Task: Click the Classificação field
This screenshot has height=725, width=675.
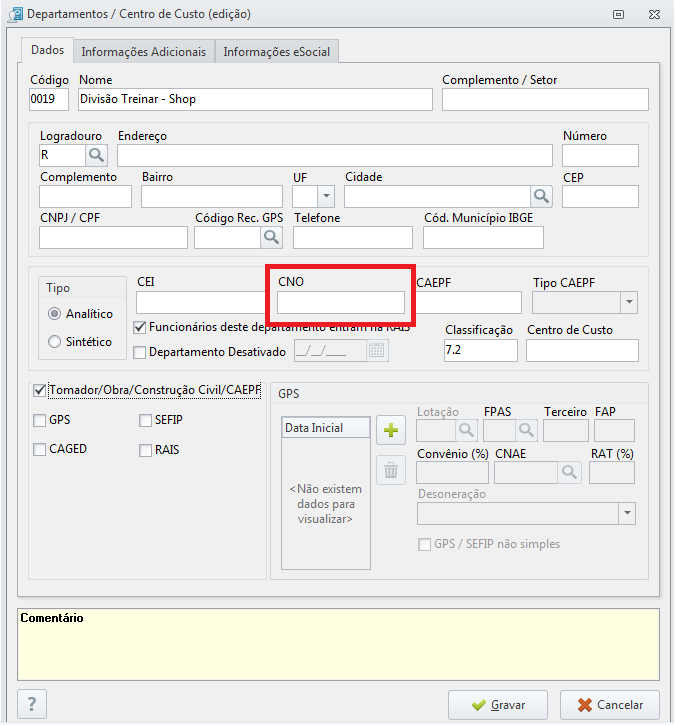Action: pyautogui.click(x=481, y=350)
